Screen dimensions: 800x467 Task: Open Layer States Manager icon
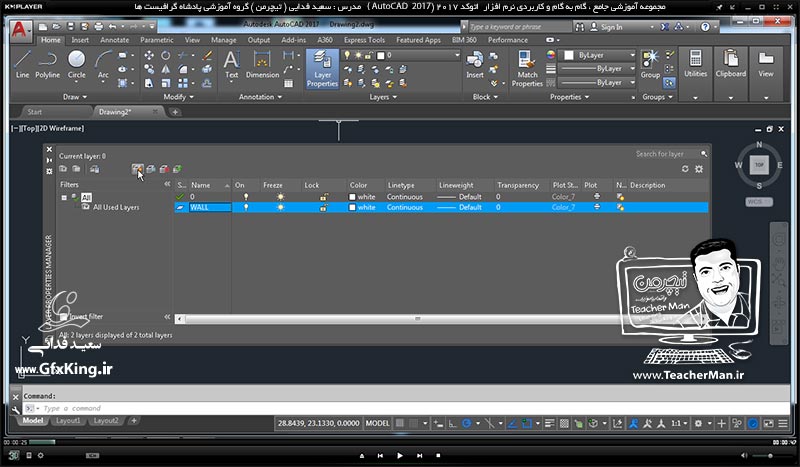click(x=94, y=169)
